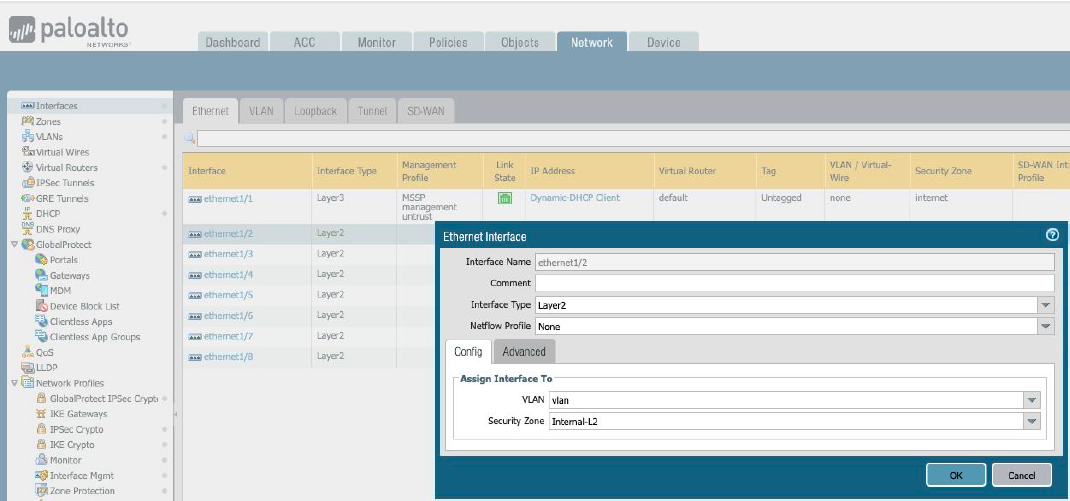Open the ethernet1/5 interface link

click(228, 295)
